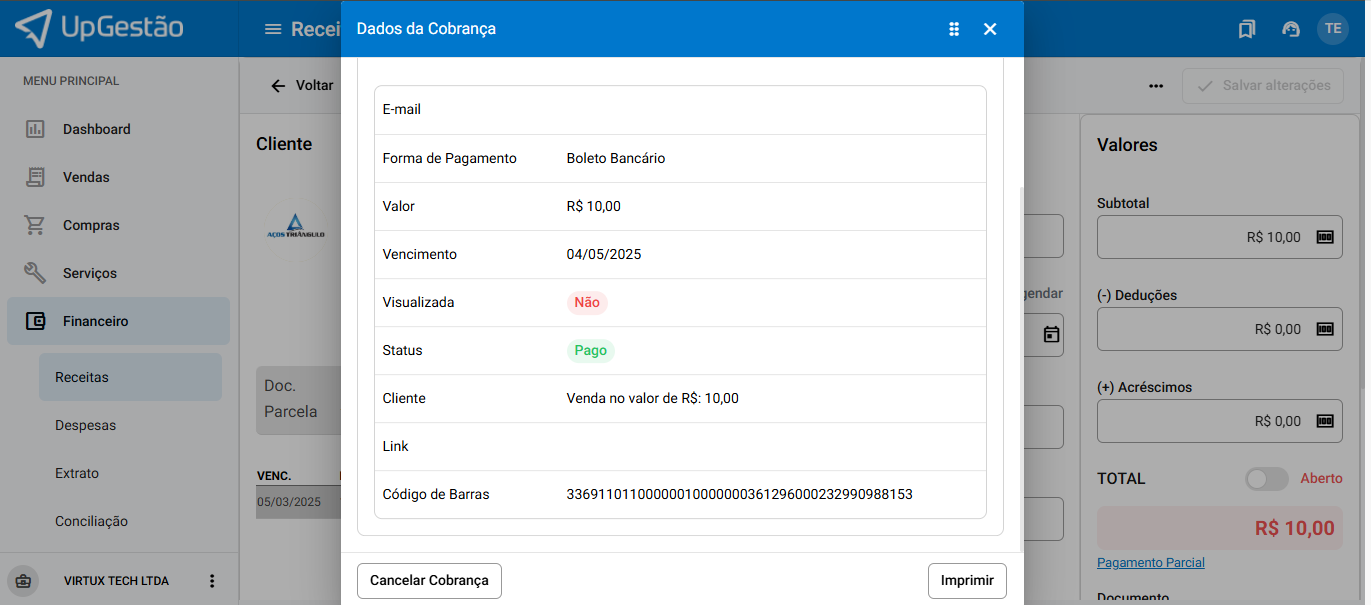Open the bookmarks icon in header
The height and width of the screenshot is (605, 1371).
click(1246, 29)
